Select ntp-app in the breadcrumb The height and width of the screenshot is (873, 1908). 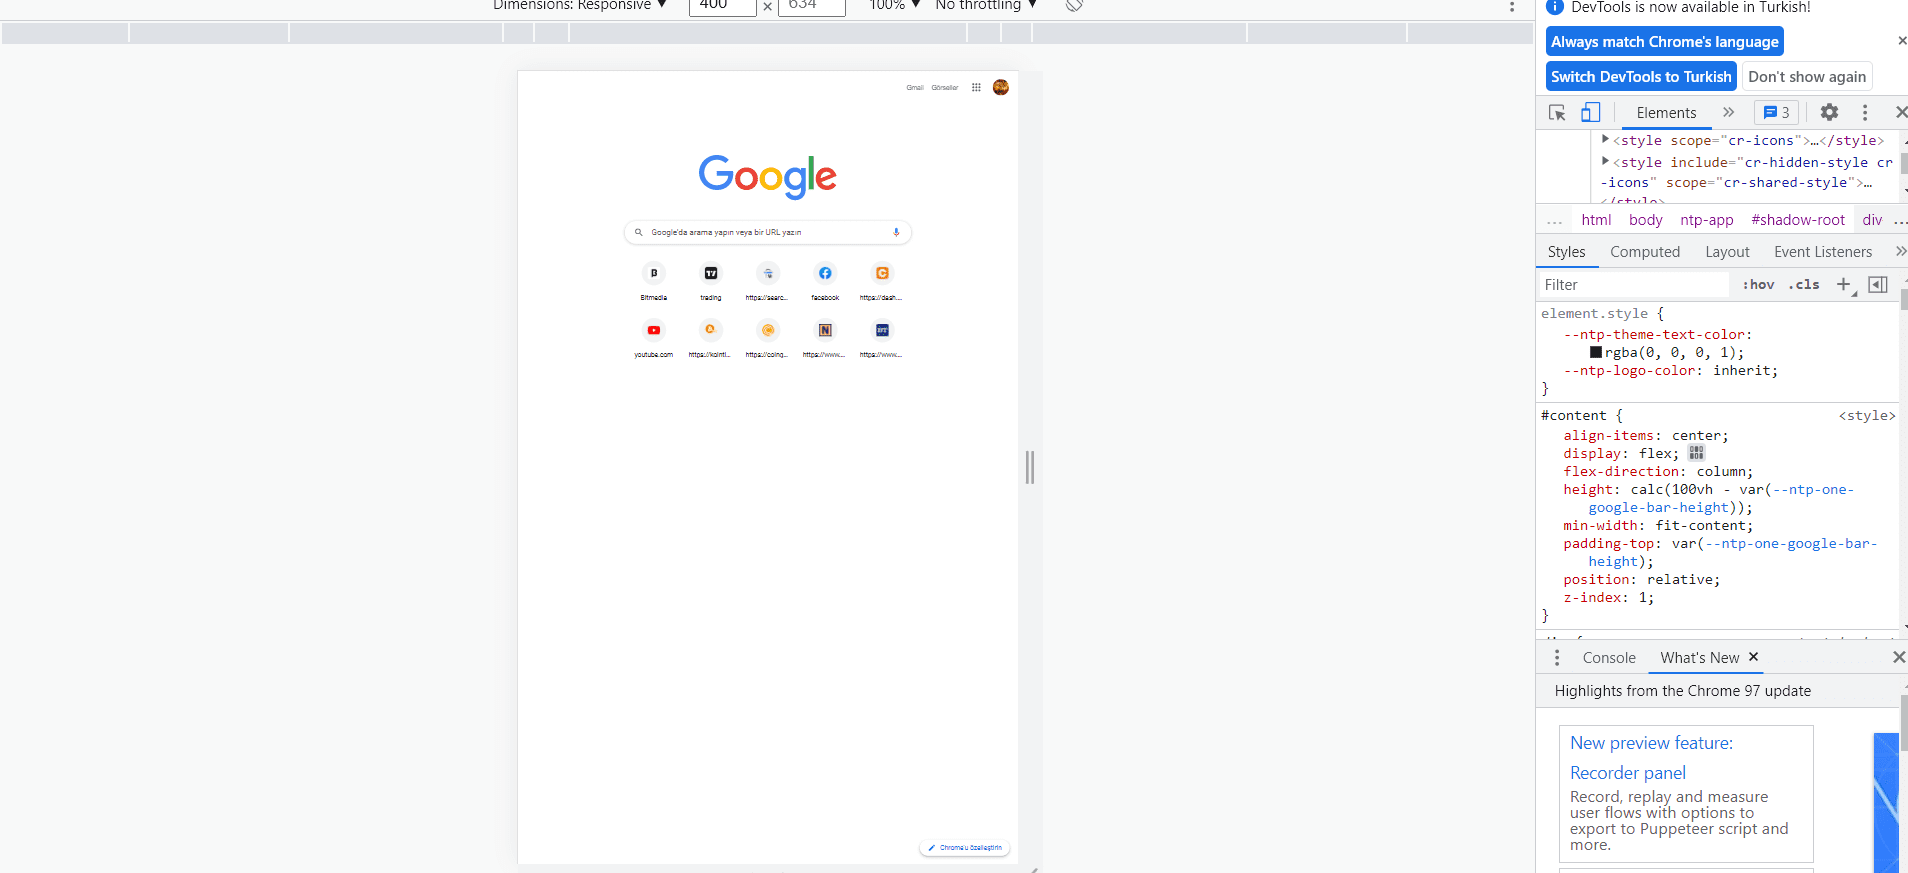pos(1706,220)
